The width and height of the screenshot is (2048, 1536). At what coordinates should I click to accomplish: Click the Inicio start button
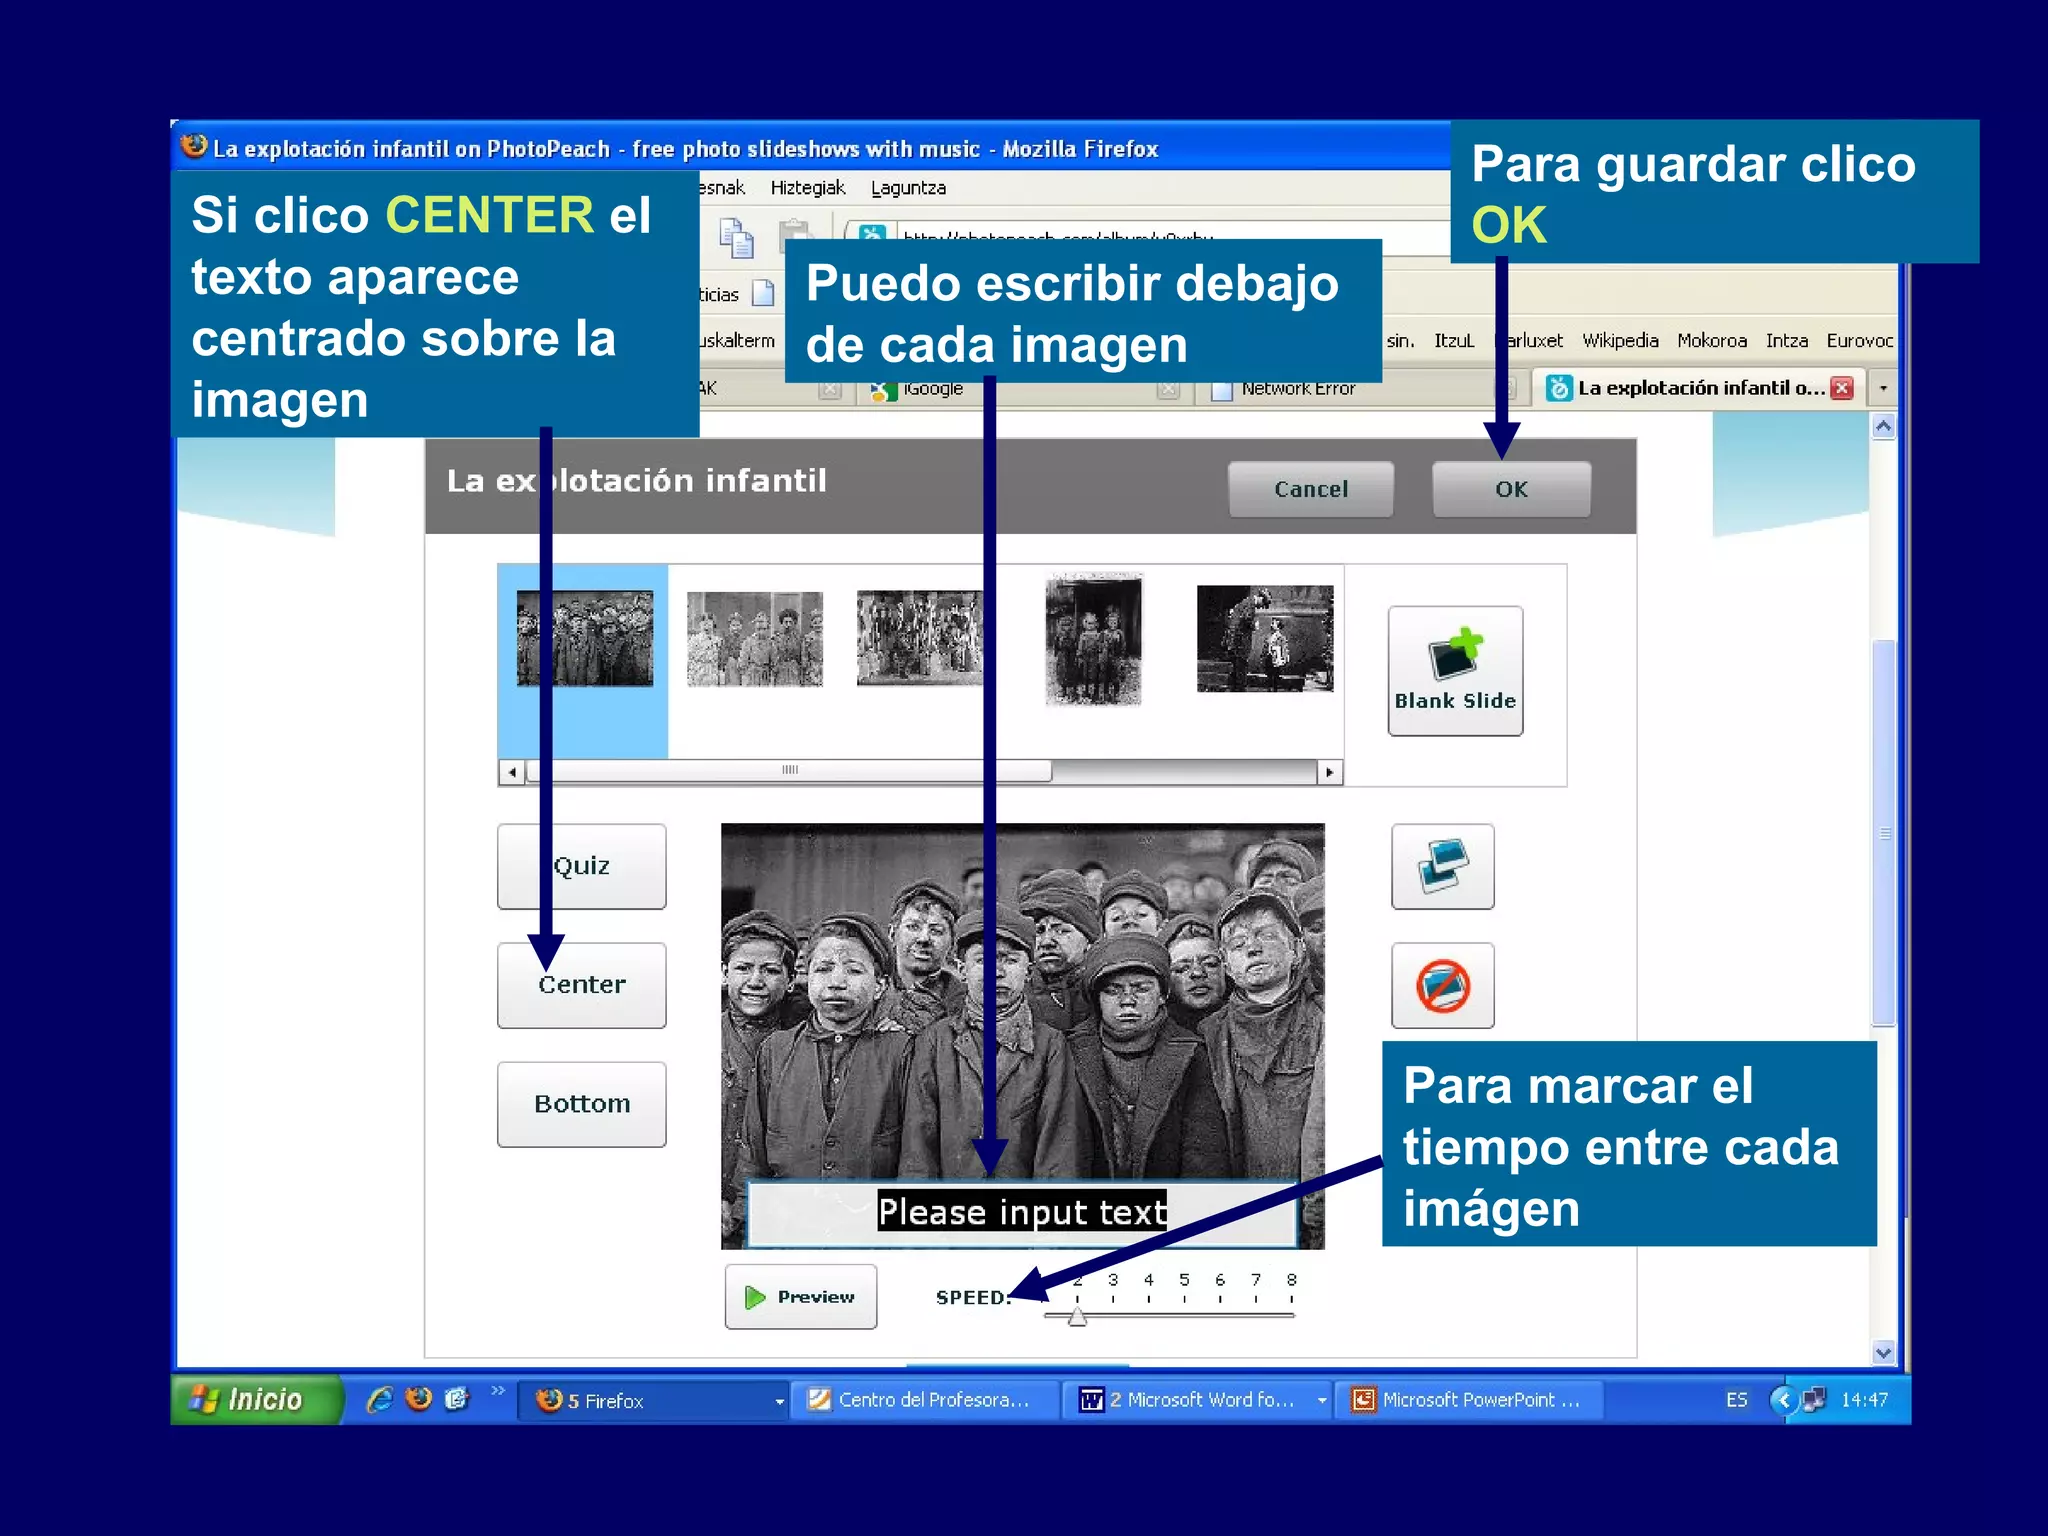click(x=257, y=1400)
